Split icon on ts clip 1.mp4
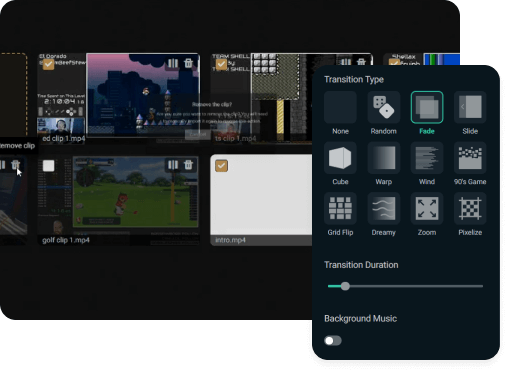Screen dimensions: 508x372 click(x=346, y=62)
